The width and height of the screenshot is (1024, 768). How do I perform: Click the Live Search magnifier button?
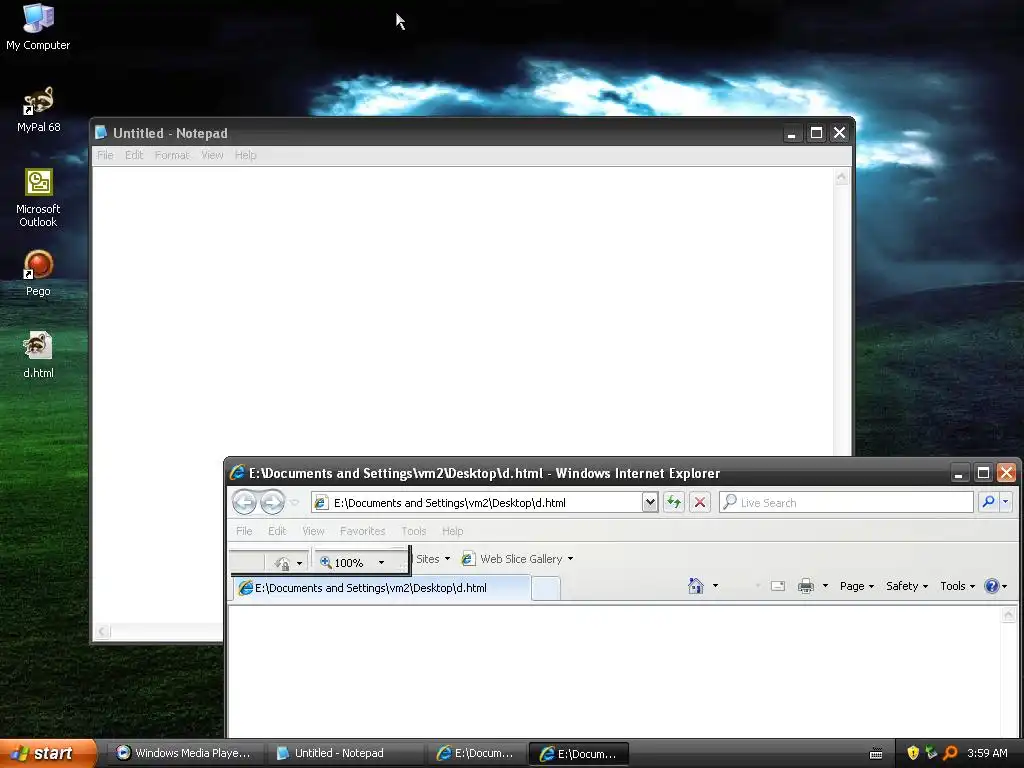pos(988,502)
